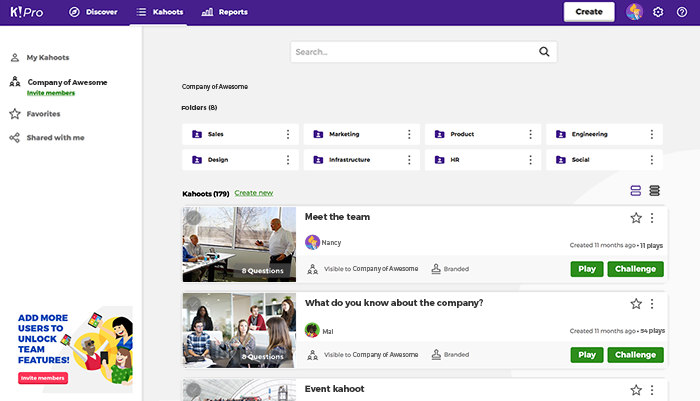The image size is (700, 401).
Task: Tick the checkbox on Meet the team thumbnail
Action: 193,217
